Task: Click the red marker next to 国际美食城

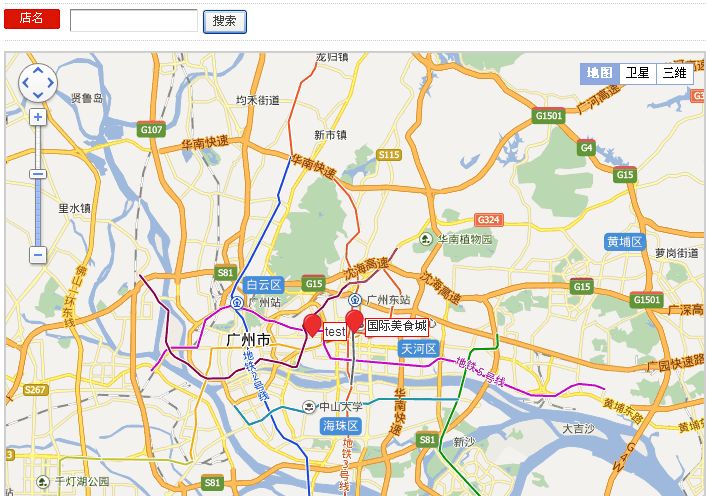Action: 354,321
